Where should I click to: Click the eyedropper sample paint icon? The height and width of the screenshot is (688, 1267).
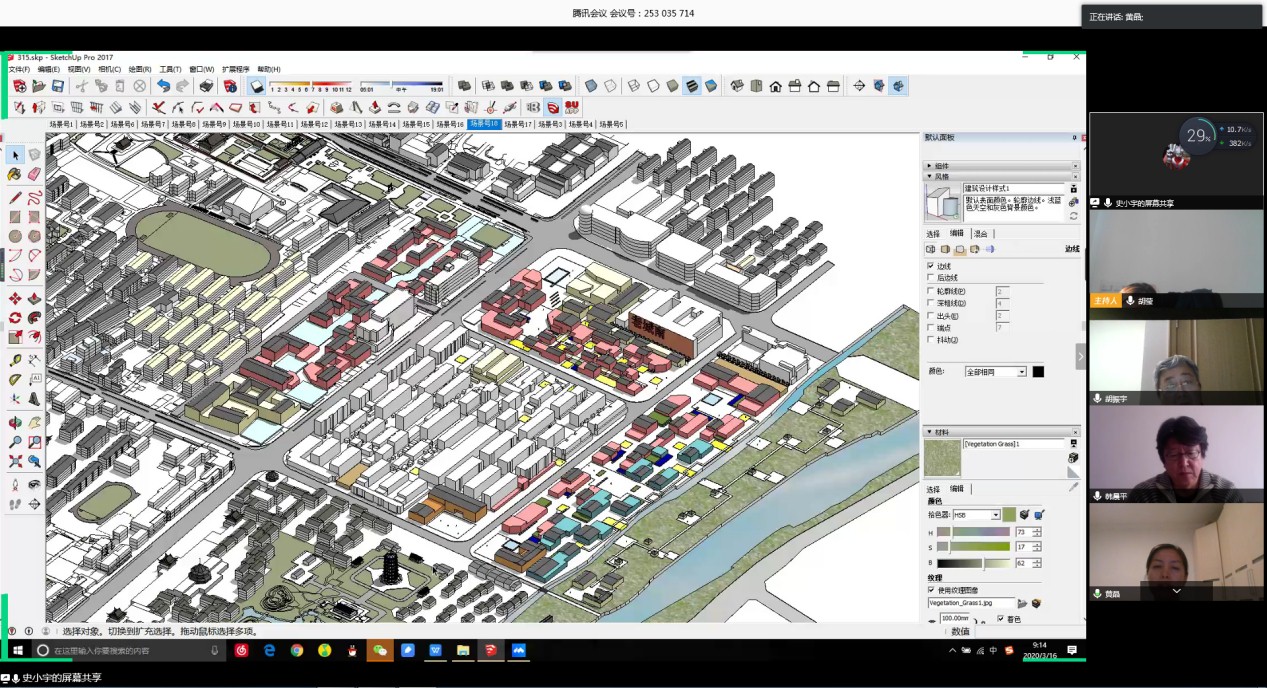coord(1074,487)
